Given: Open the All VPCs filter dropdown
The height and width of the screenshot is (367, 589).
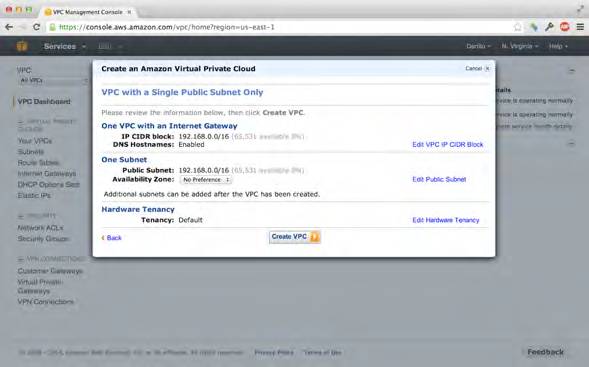Looking at the screenshot, I should [53, 80].
